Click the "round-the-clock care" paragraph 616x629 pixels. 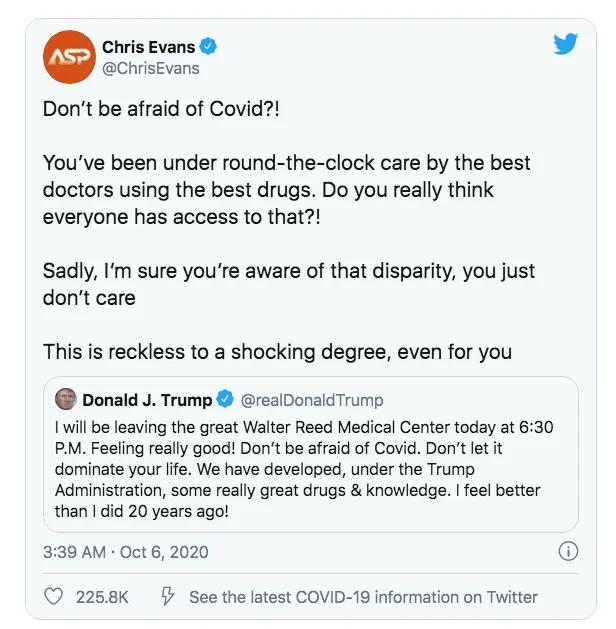point(285,190)
